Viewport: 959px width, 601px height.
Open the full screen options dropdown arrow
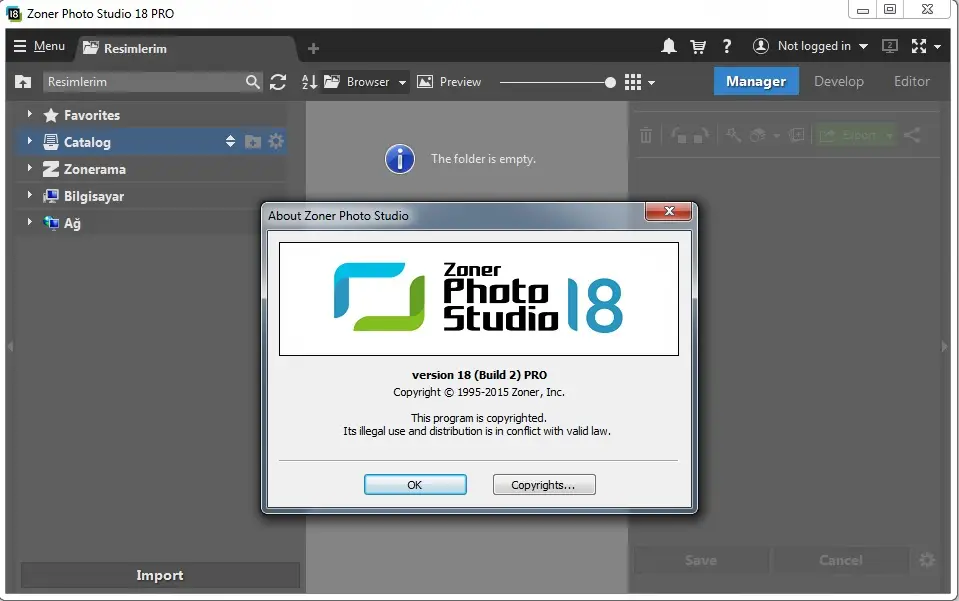coord(937,46)
